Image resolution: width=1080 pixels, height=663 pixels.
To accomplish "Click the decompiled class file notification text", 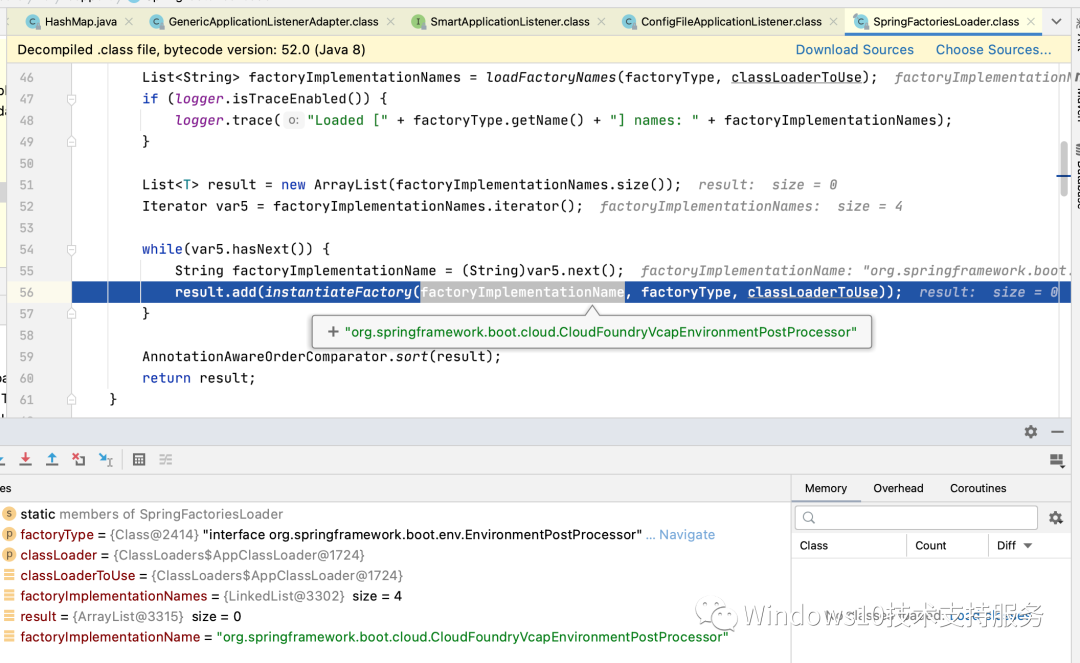I will coord(191,50).
